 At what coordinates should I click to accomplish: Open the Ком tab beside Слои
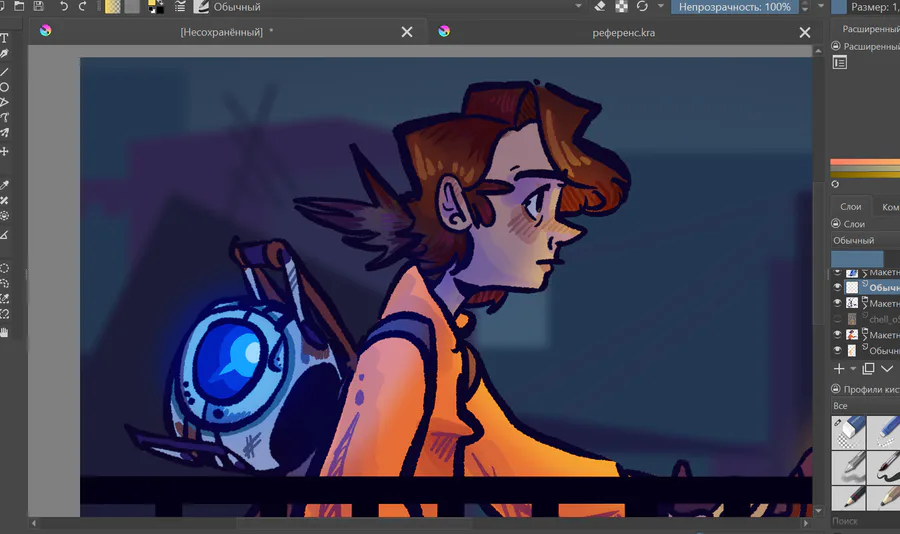coord(887,206)
